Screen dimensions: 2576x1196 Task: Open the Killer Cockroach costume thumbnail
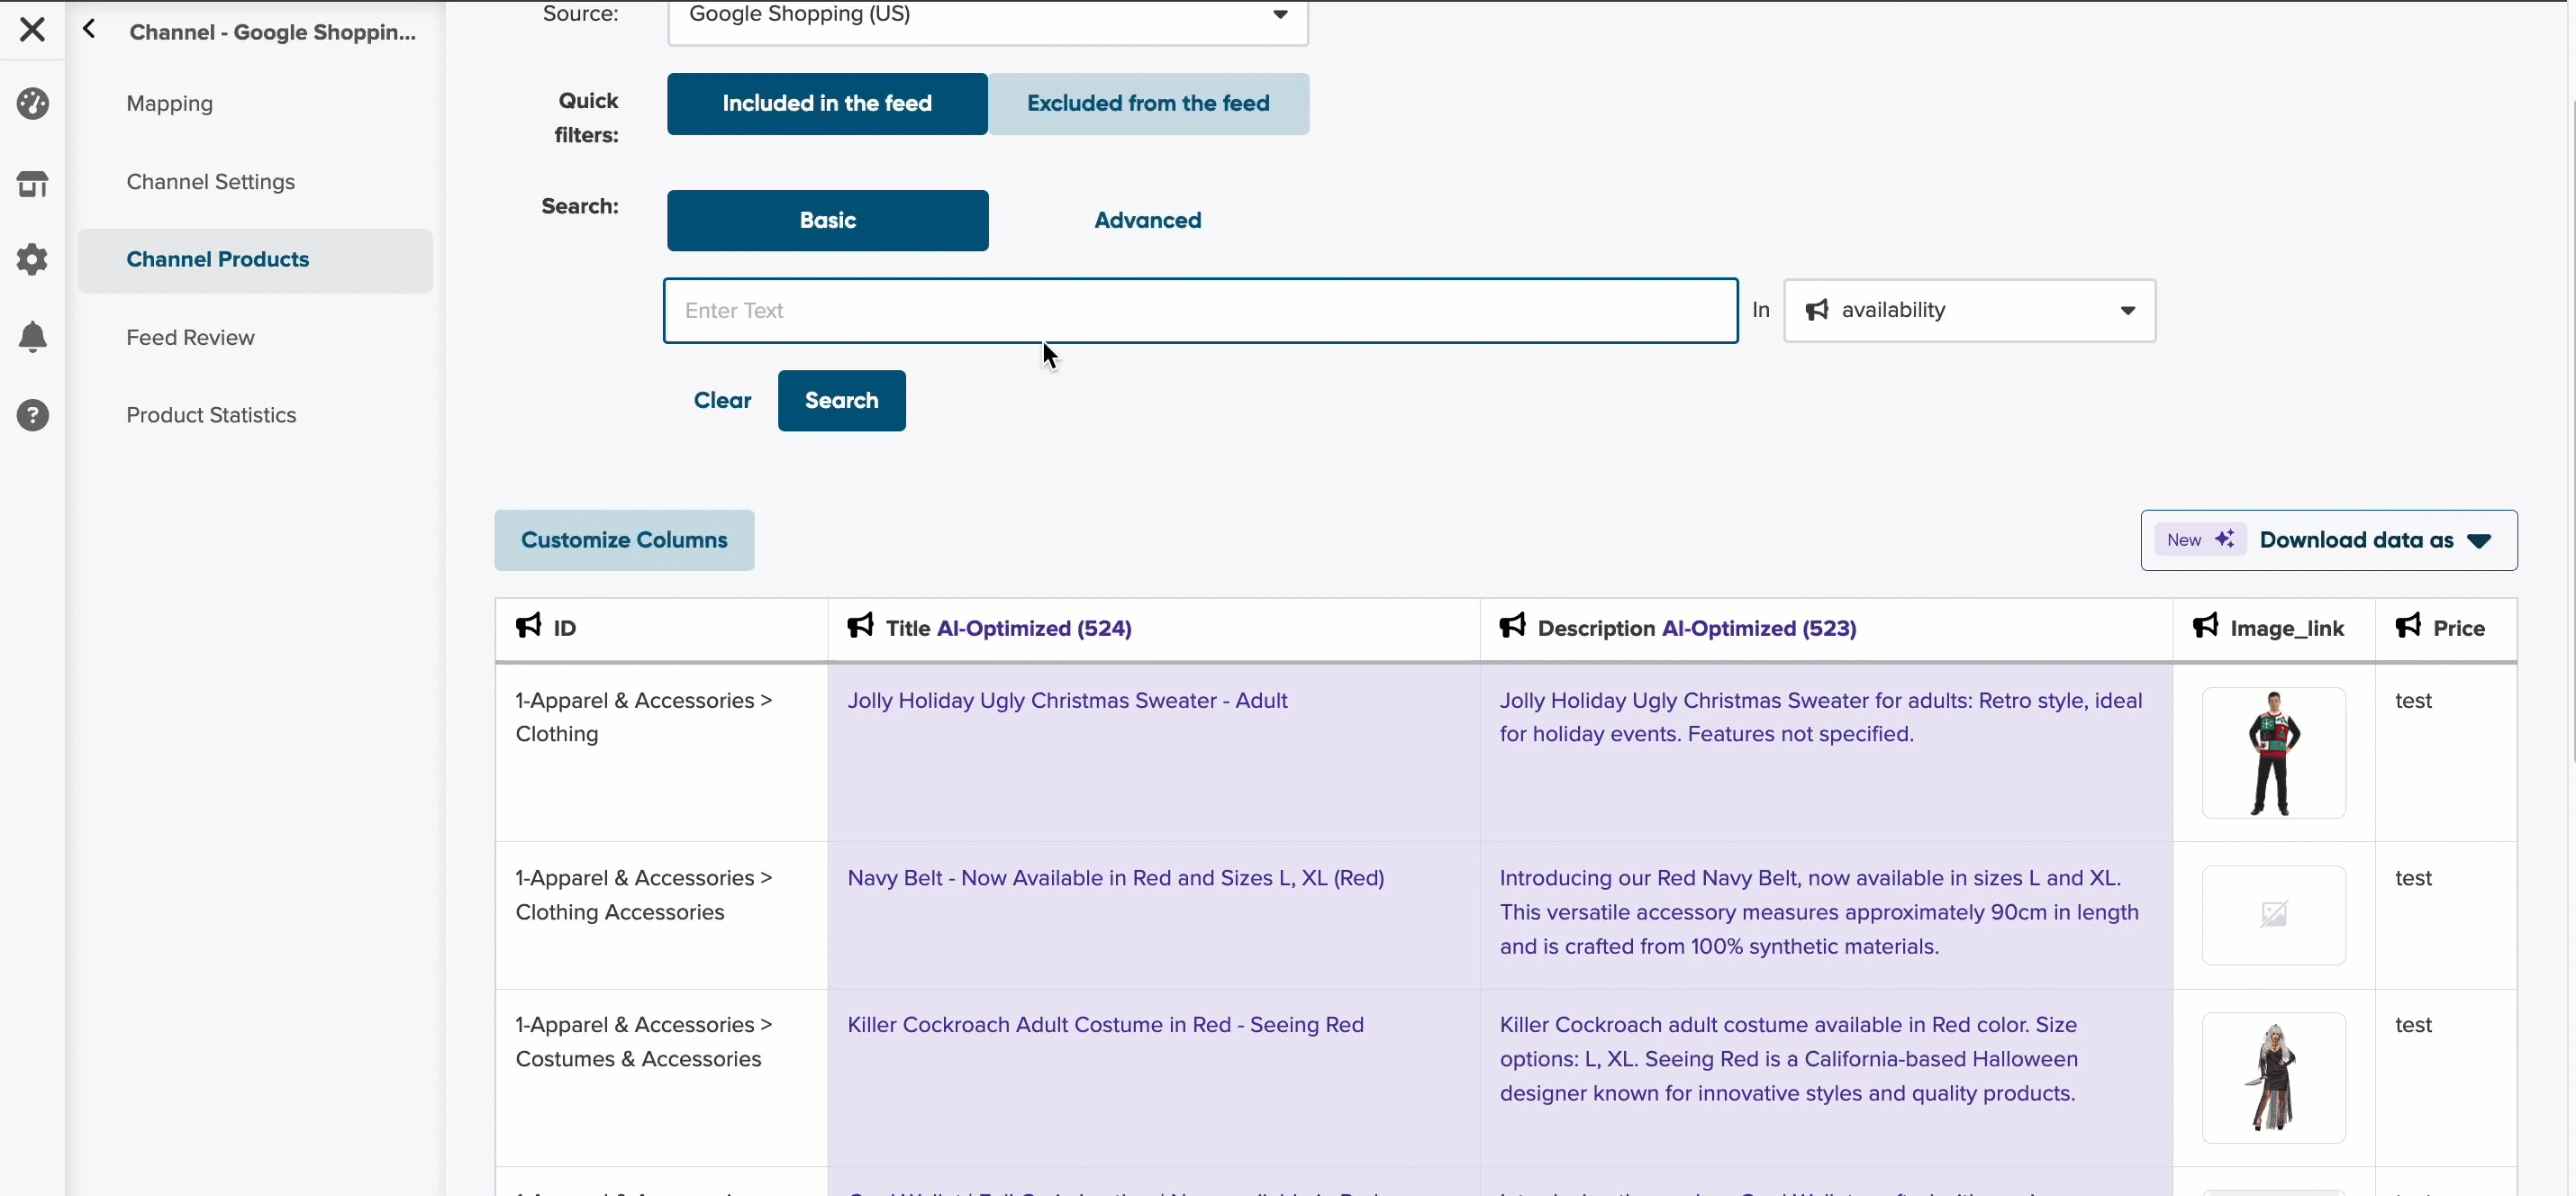tap(2273, 1077)
